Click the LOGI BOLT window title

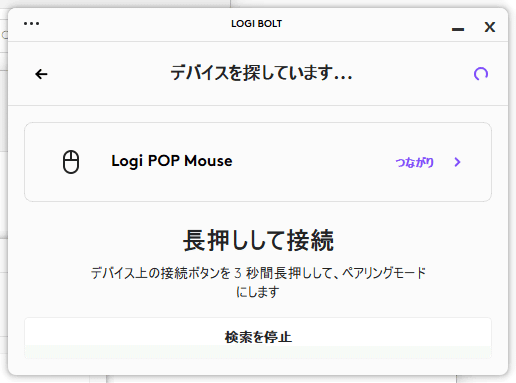pyautogui.click(x=257, y=24)
